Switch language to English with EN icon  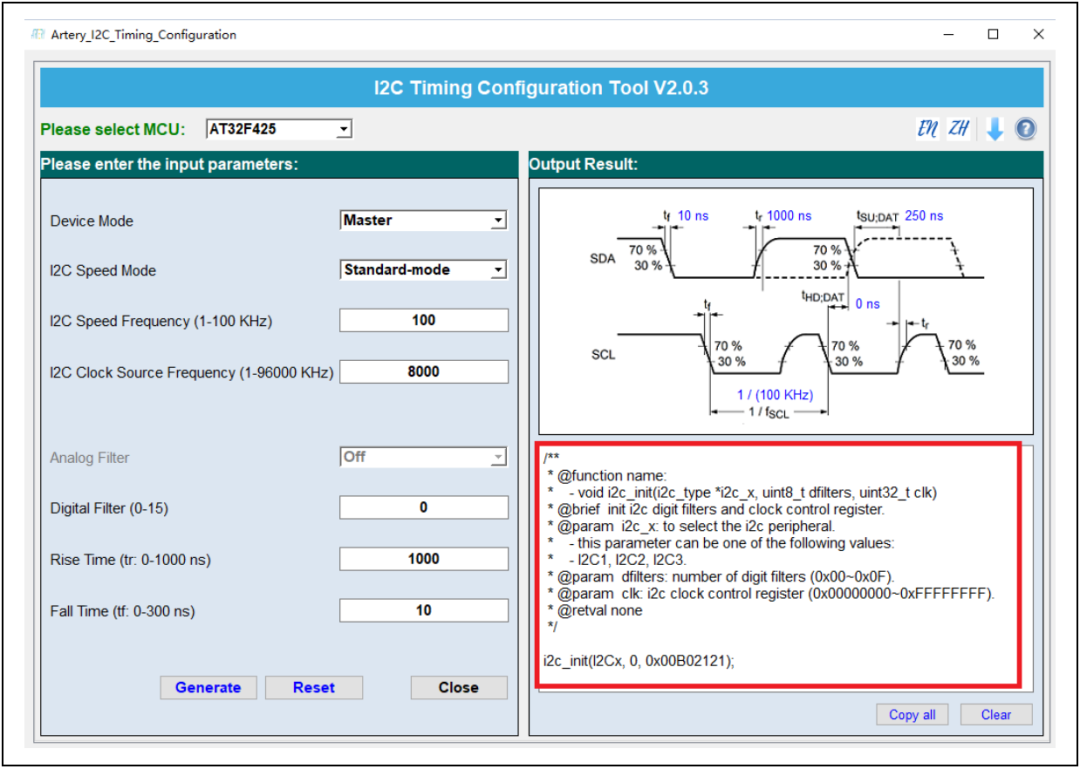click(x=927, y=129)
